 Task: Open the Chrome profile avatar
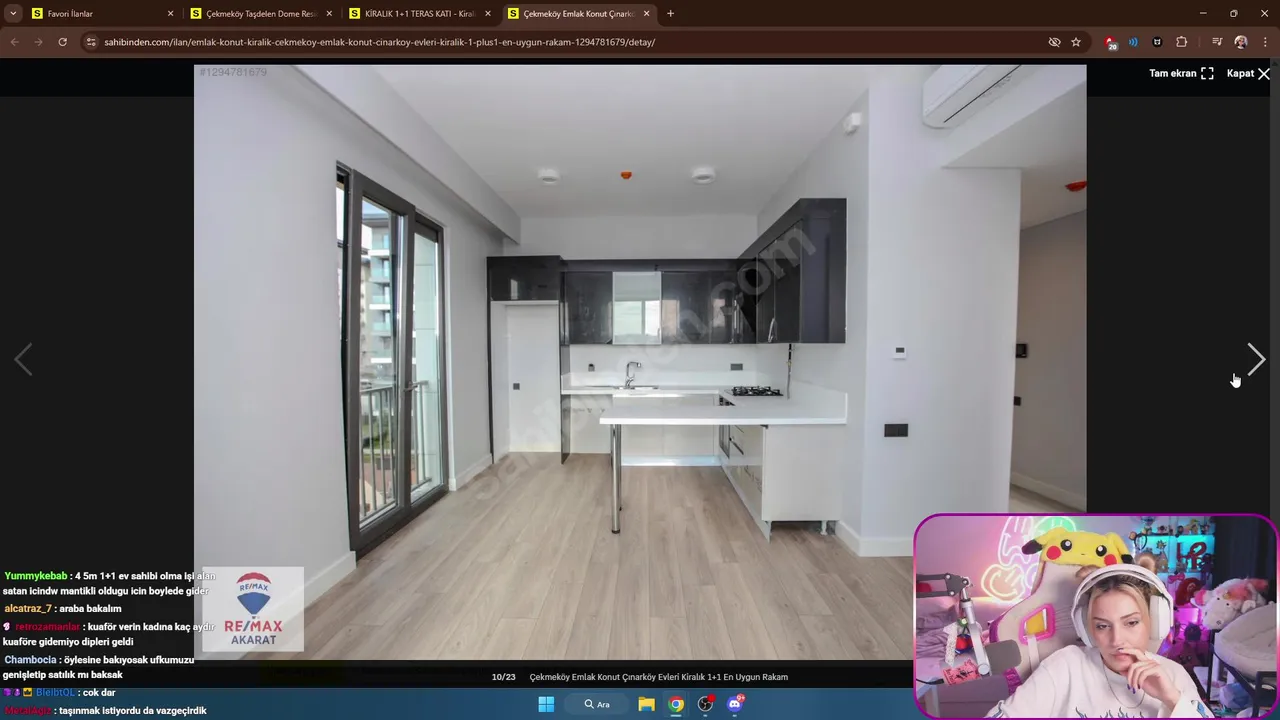tap(1240, 42)
